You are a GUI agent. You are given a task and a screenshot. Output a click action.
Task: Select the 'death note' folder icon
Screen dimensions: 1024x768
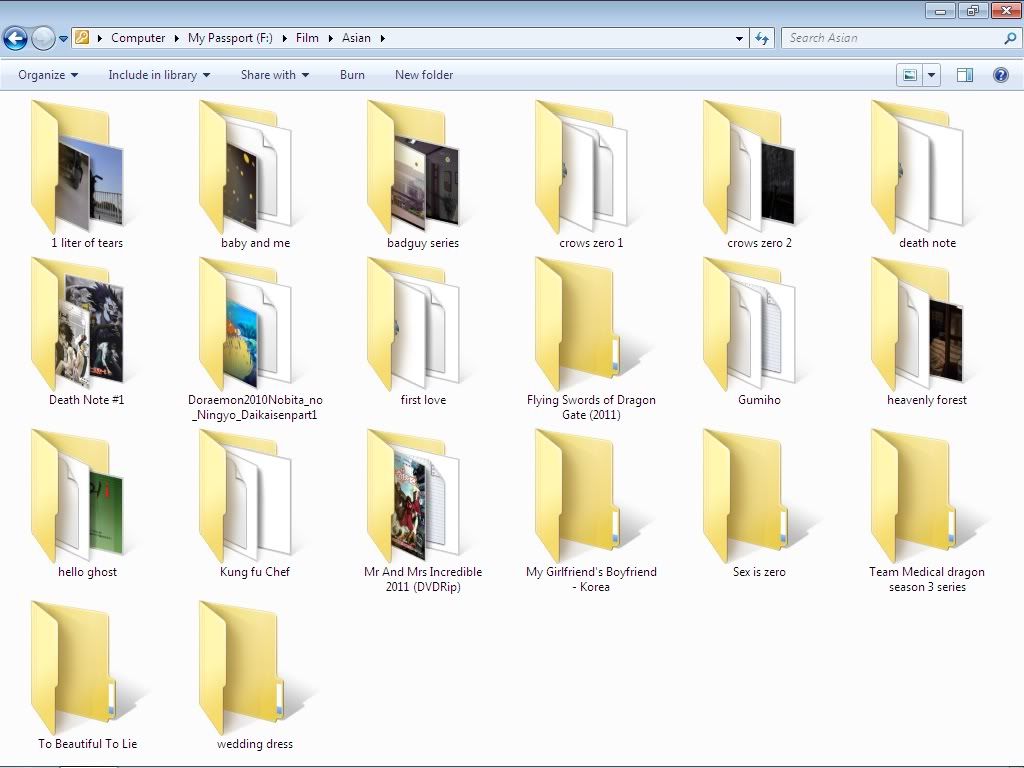[x=918, y=167]
